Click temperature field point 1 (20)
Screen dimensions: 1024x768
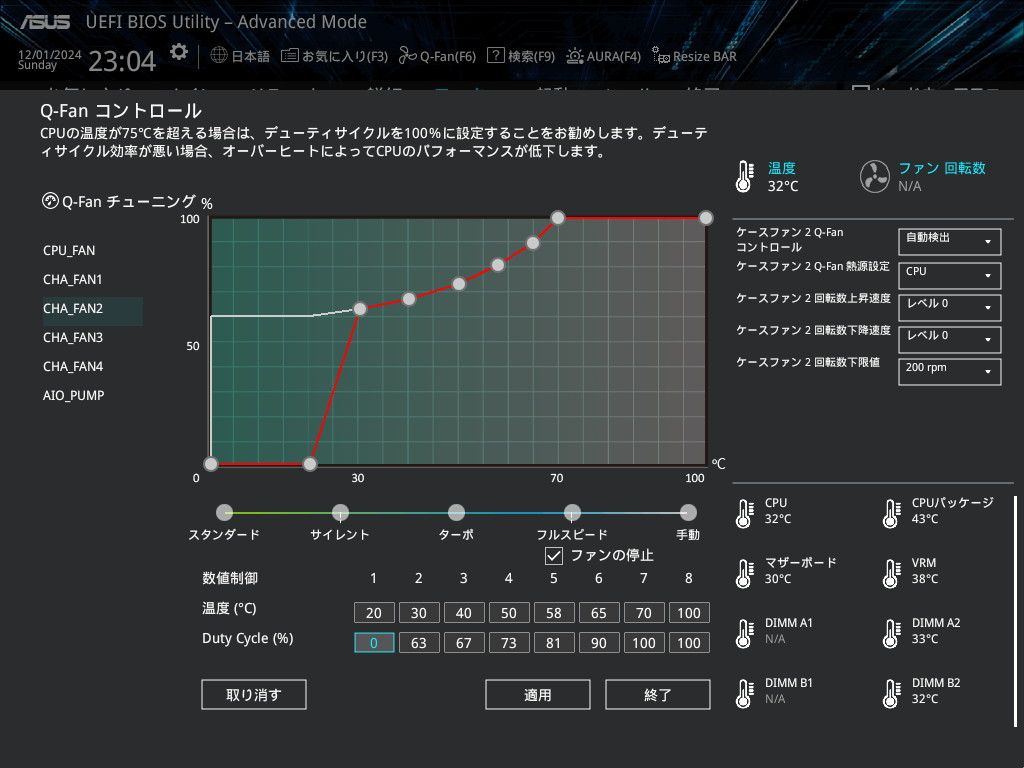[x=374, y=613]
